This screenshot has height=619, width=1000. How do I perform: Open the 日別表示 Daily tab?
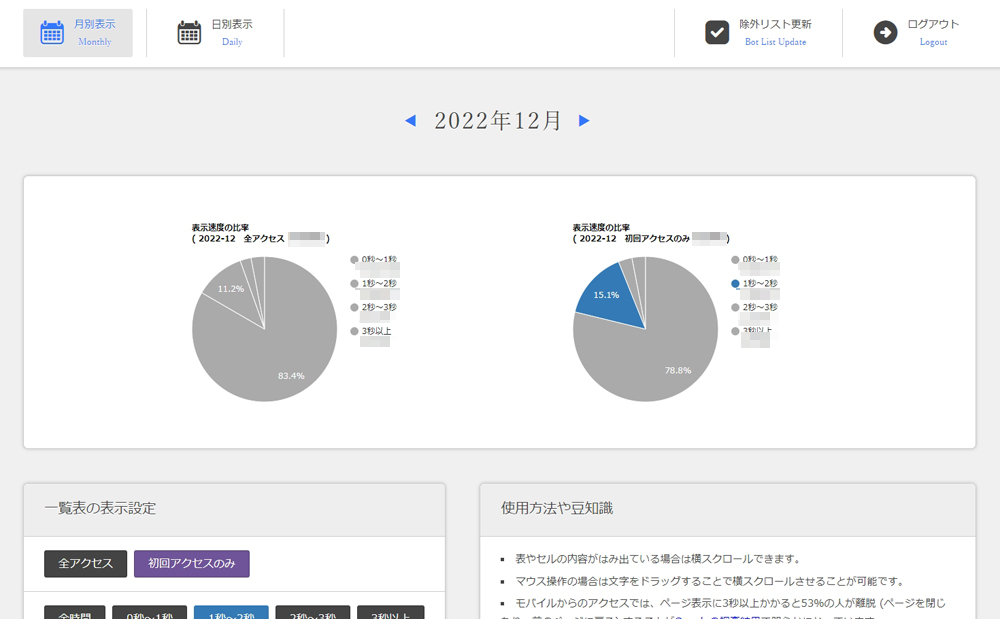point(215,33)
